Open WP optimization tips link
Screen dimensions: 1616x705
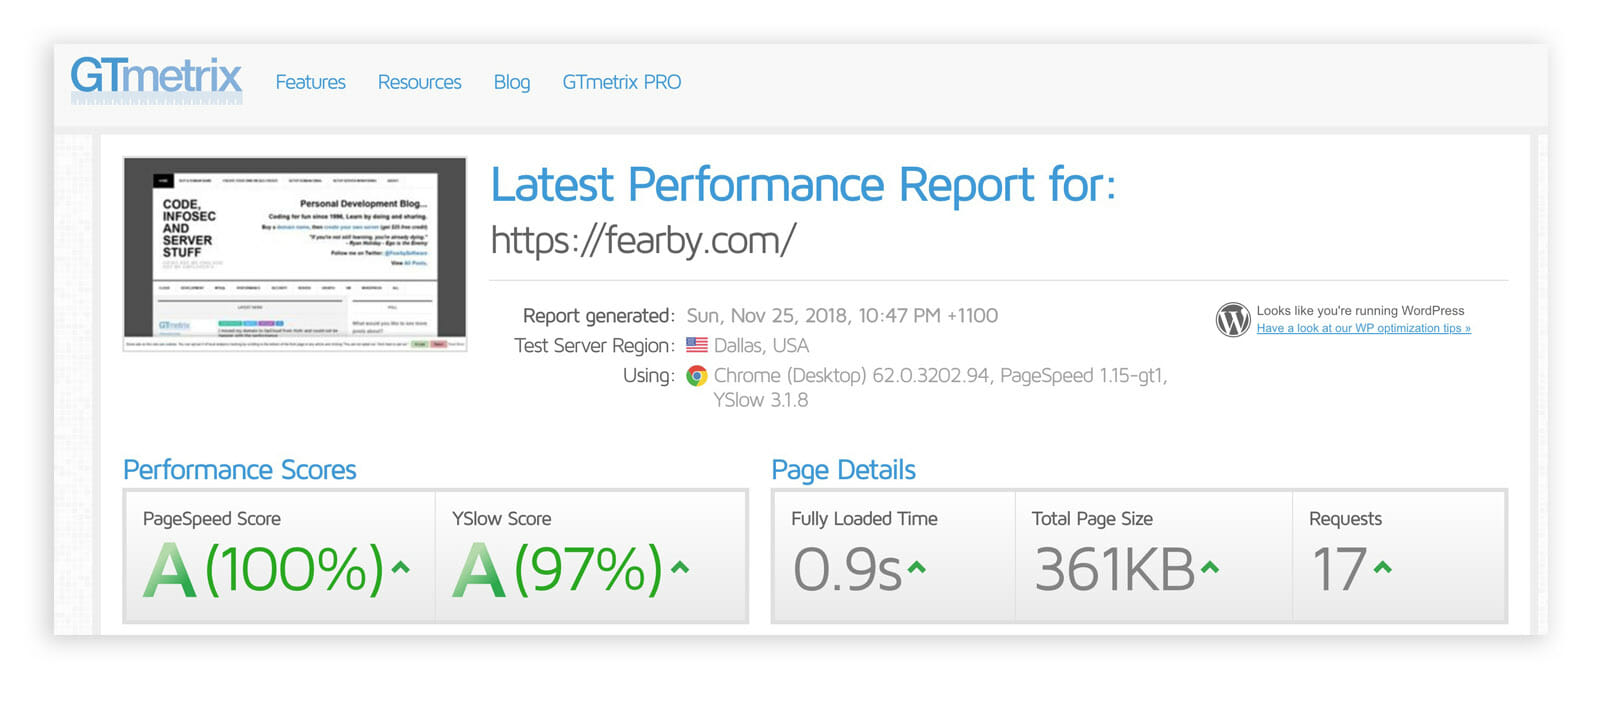[1363, 328]
